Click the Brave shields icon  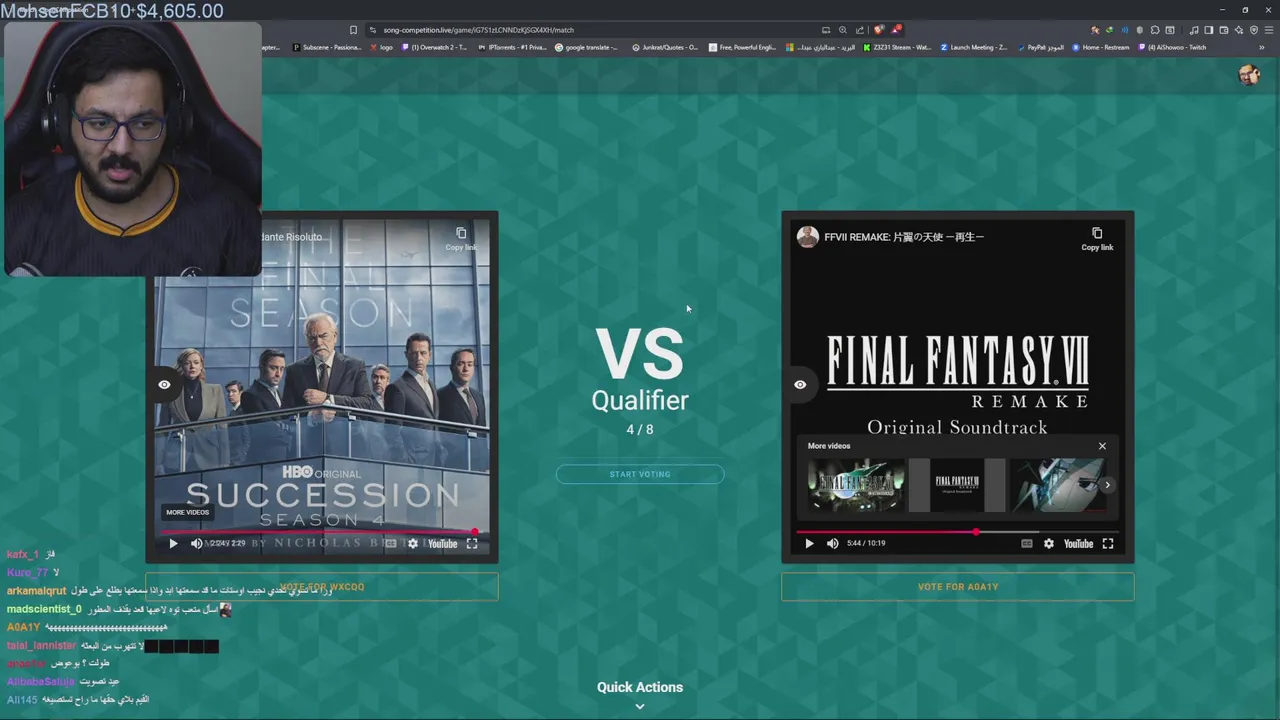click(x=879, y=30)
